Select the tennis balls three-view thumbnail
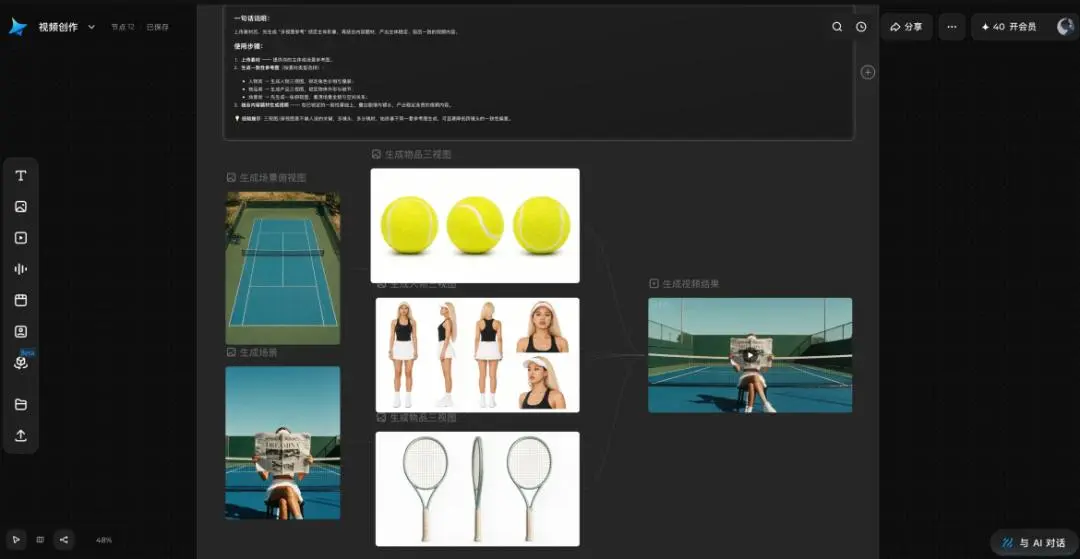 coord(475,225)
